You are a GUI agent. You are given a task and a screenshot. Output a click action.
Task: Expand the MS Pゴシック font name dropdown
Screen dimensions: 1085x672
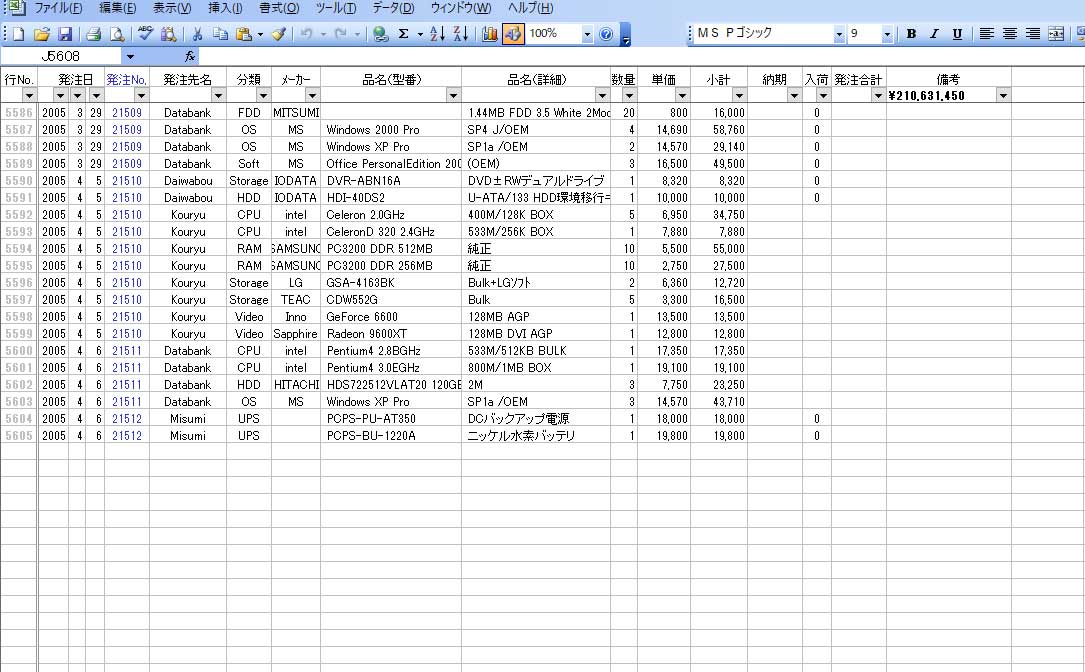coord(839,34)
